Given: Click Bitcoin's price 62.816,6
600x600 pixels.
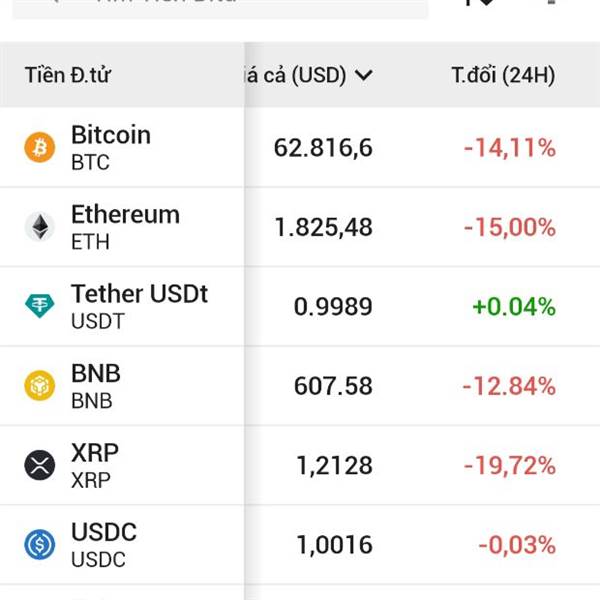Looking at the screenshot, I should point(323,148).
